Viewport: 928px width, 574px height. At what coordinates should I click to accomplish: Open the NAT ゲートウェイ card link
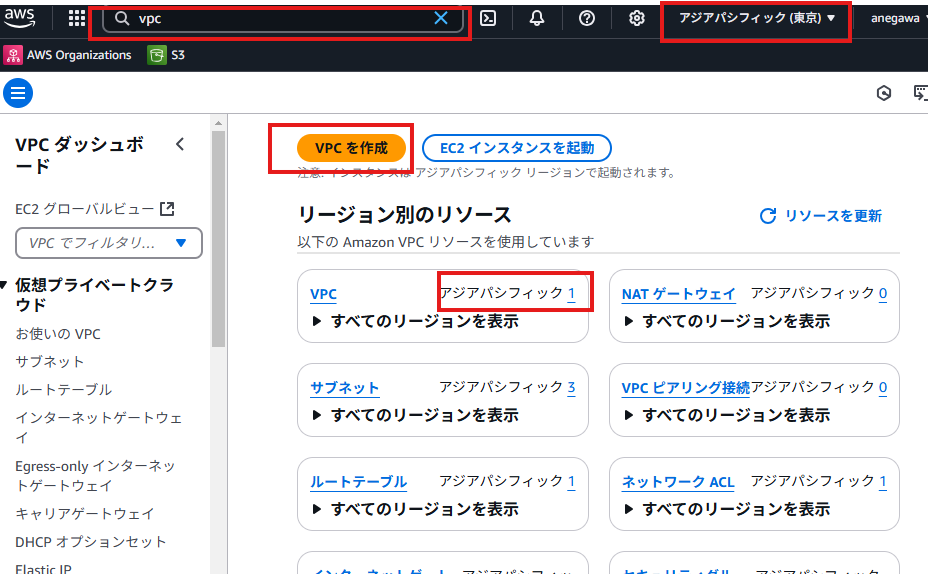click(678, 294)
